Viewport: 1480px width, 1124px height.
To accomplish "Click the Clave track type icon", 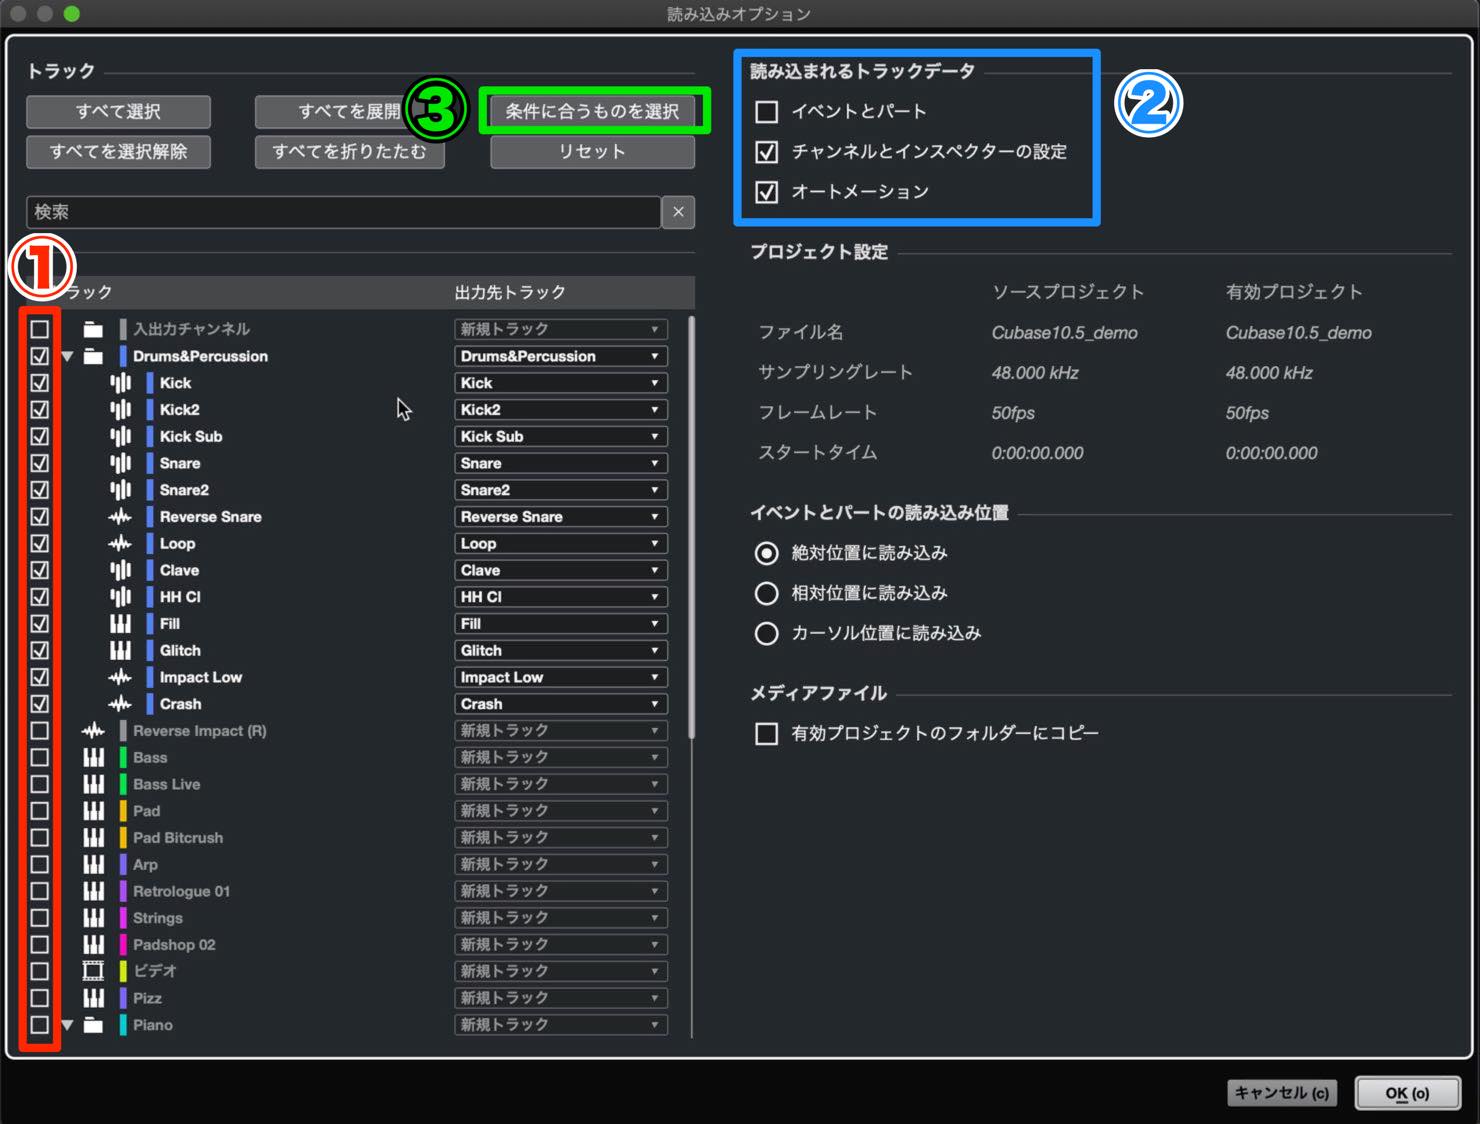I will (120, 570).
